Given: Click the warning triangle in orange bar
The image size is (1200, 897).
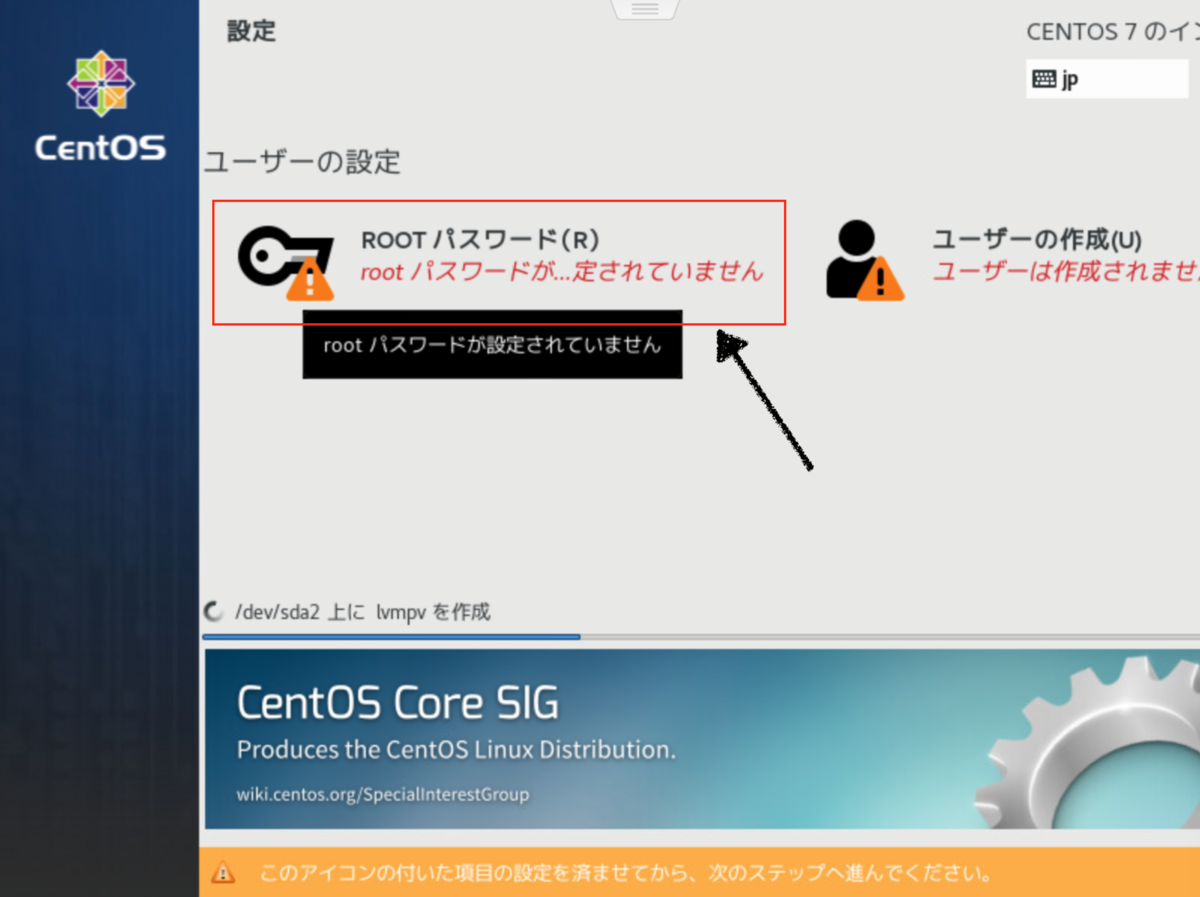Looking at the screenshot, I should [223, 873].
